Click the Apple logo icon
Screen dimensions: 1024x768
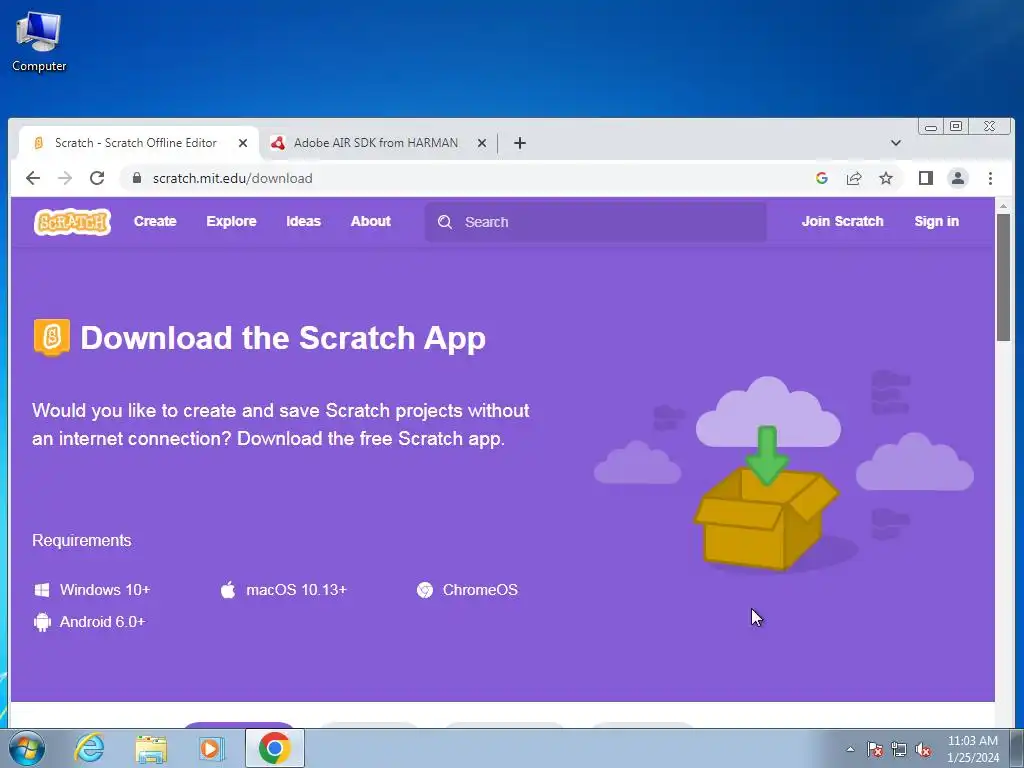pos(228,590)
